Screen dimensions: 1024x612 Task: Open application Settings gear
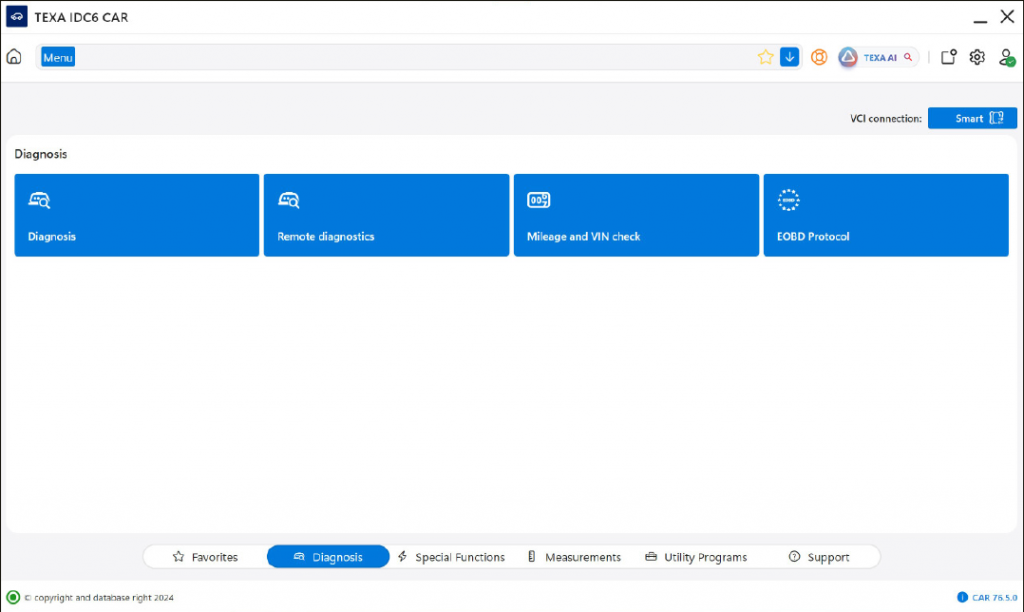pos(977,57)
